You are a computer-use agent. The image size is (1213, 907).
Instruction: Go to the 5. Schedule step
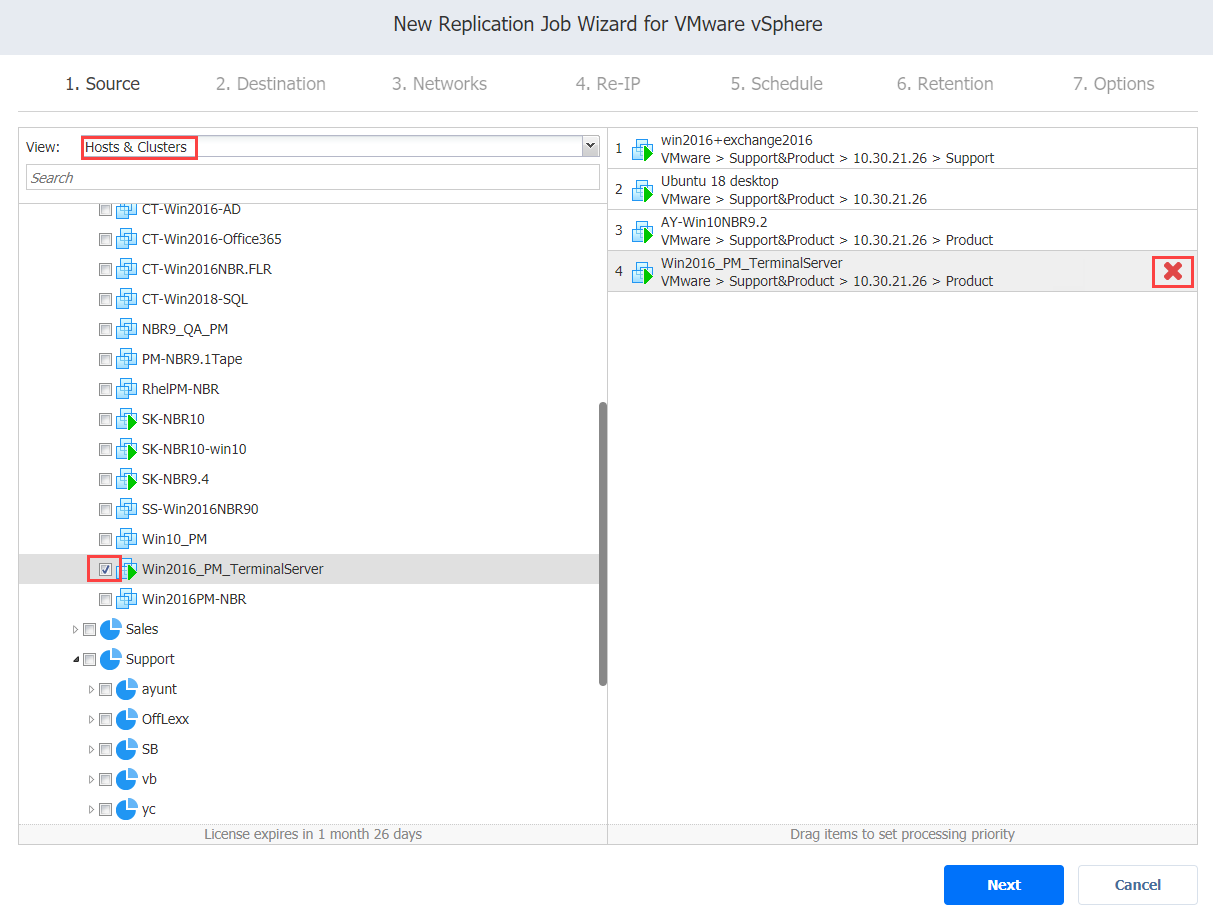point(776,84)
